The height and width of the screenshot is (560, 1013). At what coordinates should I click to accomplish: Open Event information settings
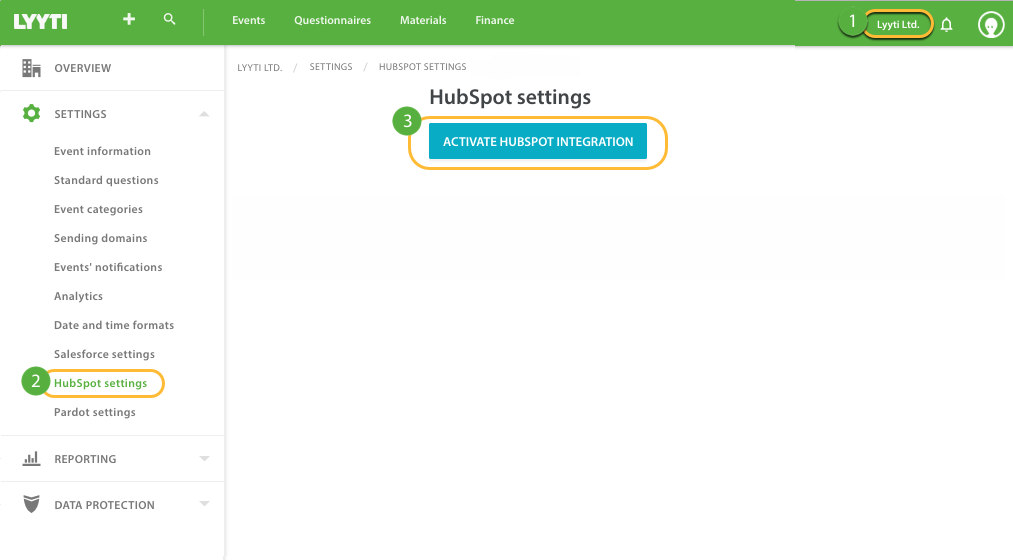102,151
